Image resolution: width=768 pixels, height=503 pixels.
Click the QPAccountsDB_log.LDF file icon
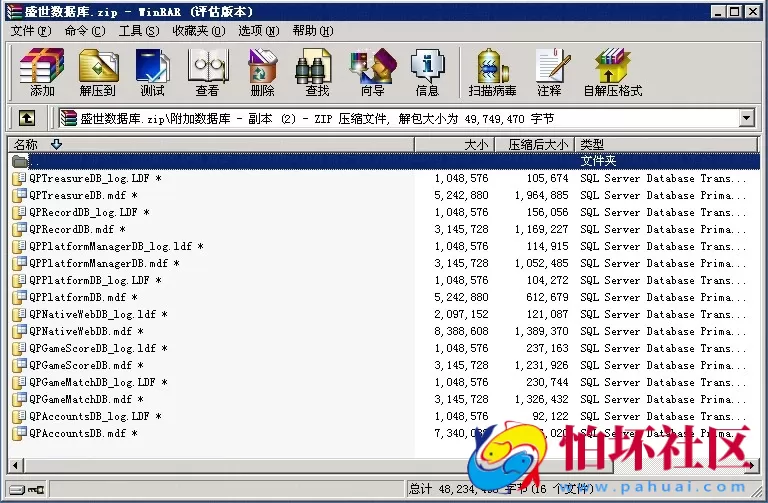(19, 416)
